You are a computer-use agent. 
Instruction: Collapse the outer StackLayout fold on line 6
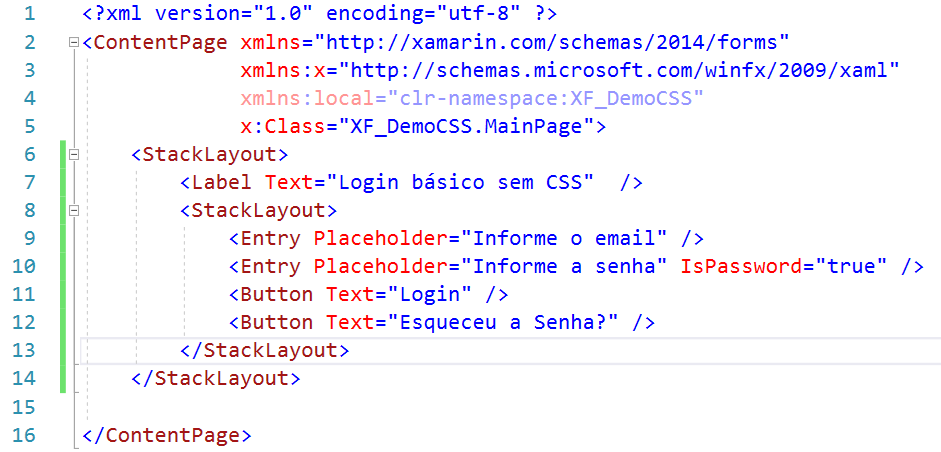click(x=74, y=155)
